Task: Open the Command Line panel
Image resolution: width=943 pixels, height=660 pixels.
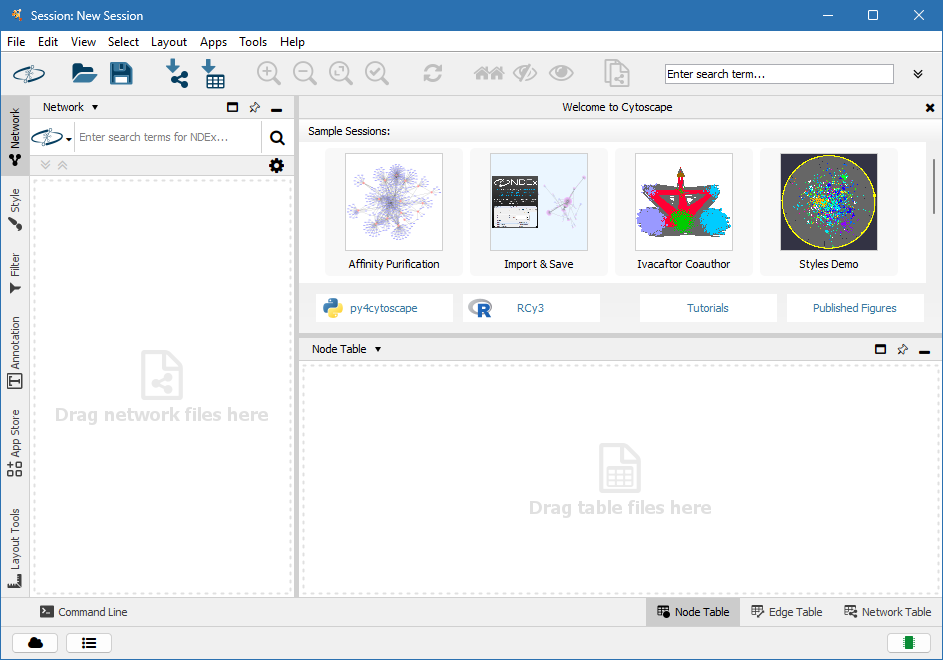Action: [x=84, y=612]
